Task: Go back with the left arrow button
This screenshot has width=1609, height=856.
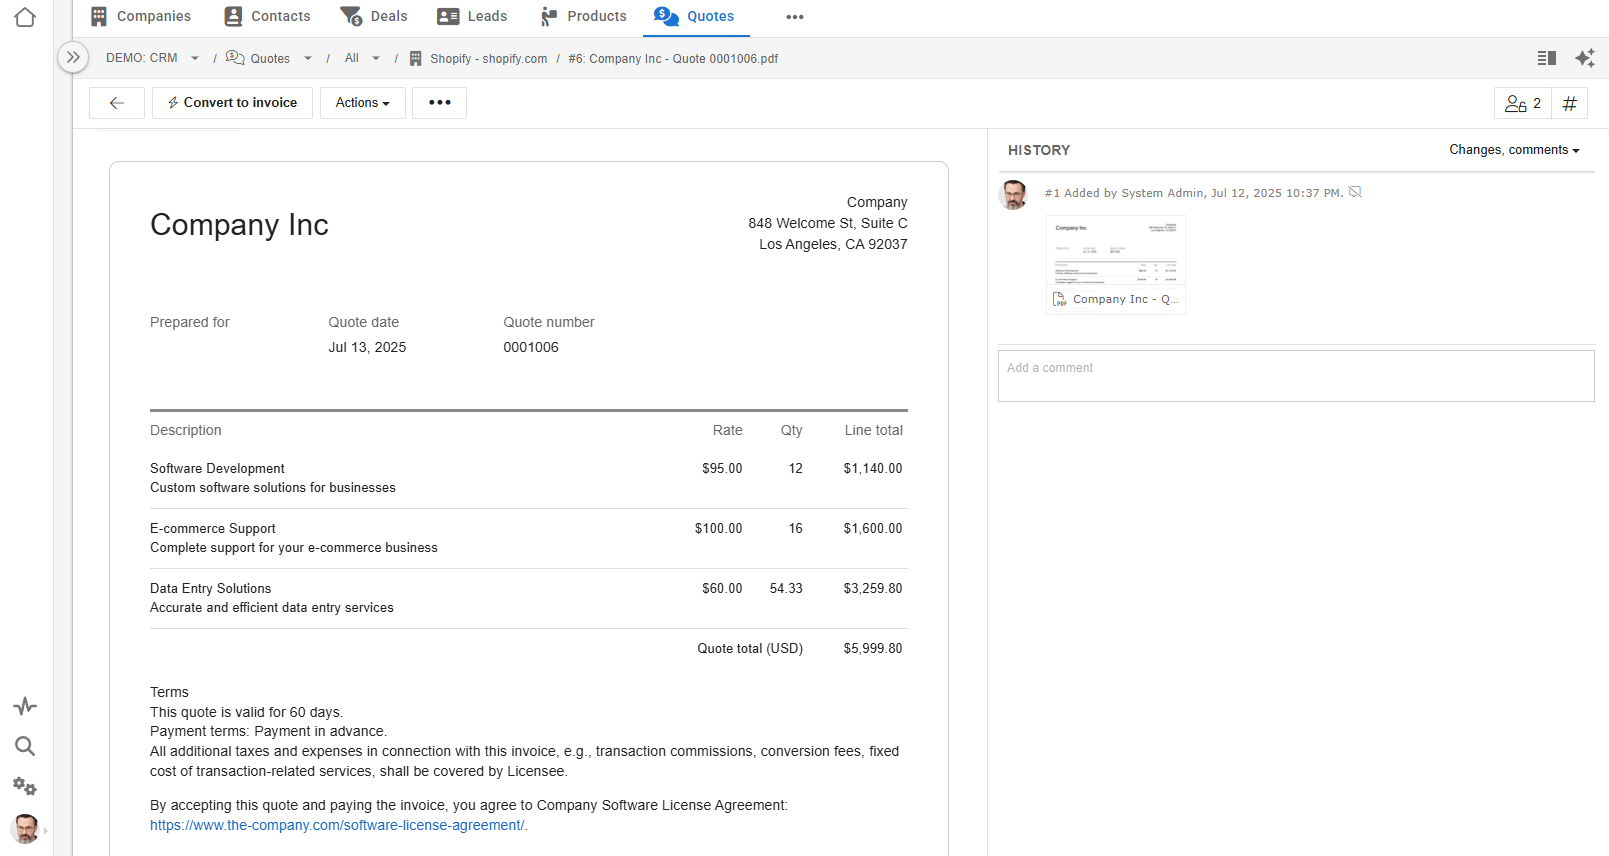Action: point(117,103)
